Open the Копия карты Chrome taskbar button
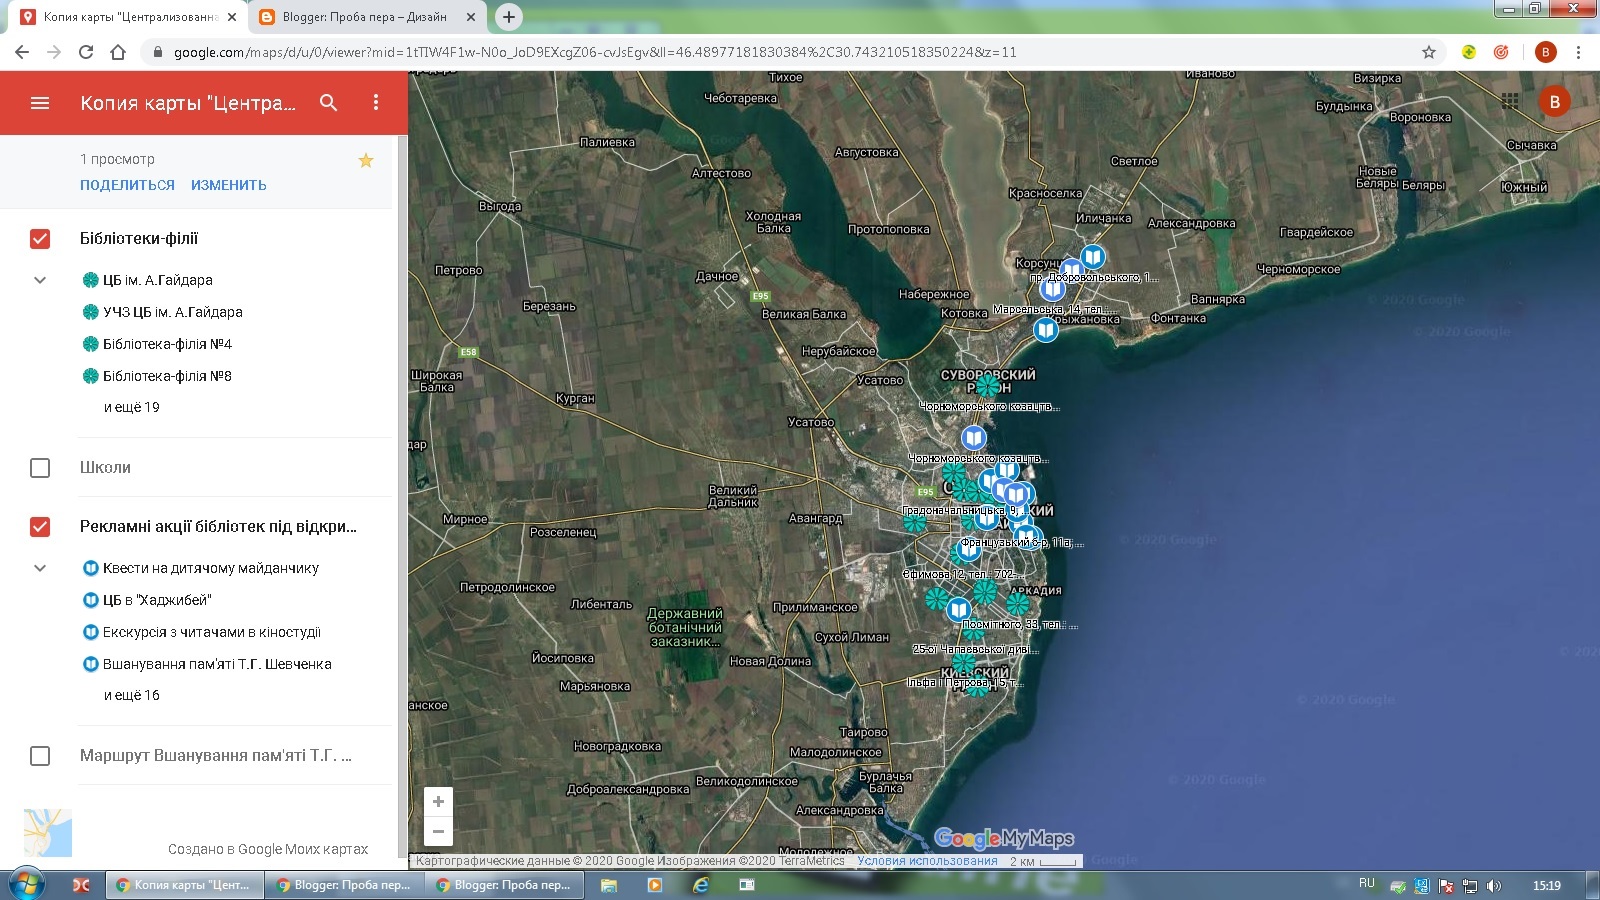1600x900 pixels. tap(184, 885)
